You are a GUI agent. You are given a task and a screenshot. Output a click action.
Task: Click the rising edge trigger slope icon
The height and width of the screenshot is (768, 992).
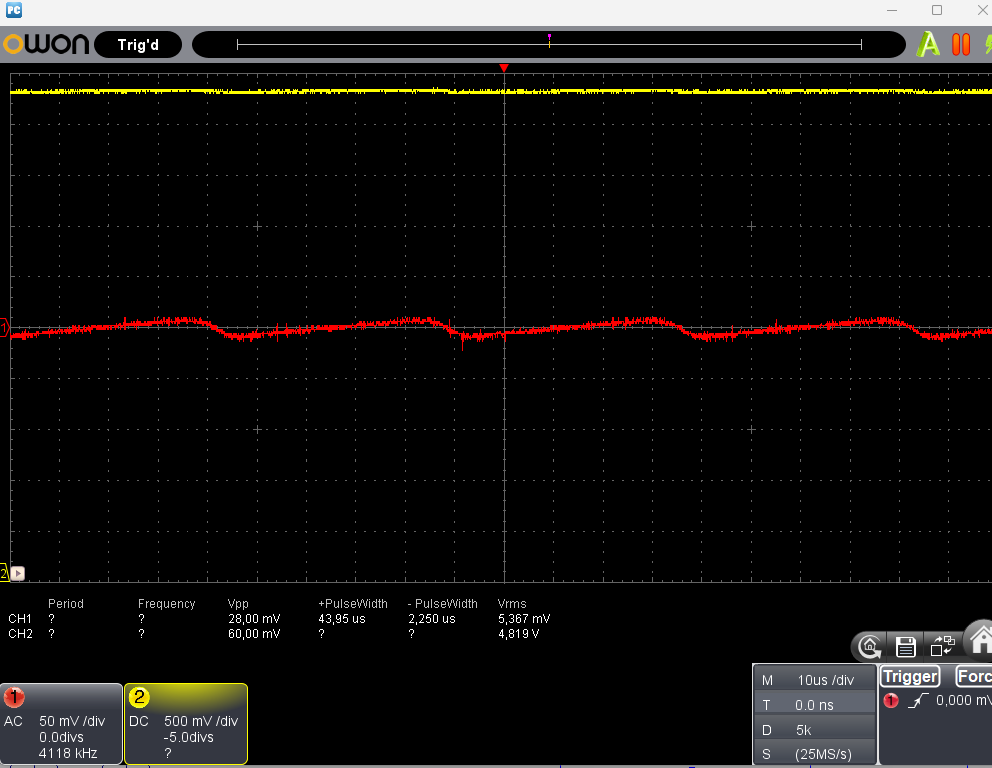coord(918,700)
